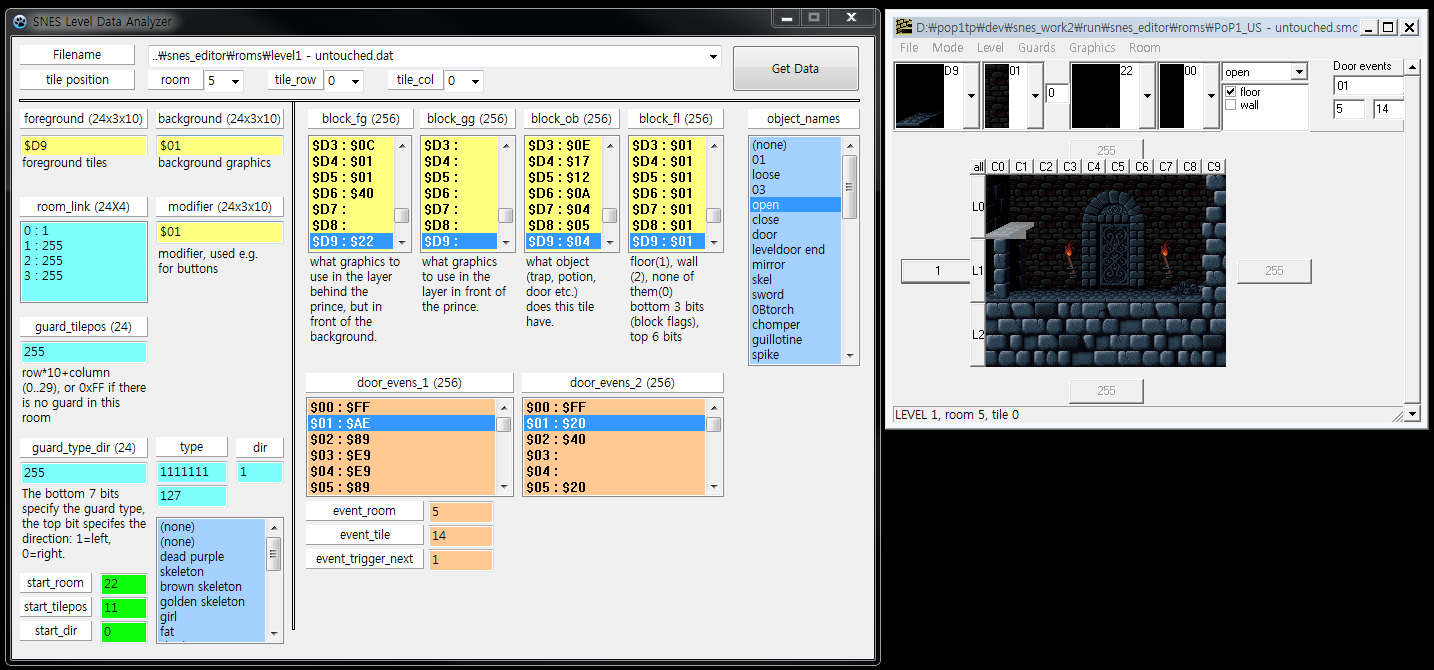Viewport: 1434px width, 670px height.
Task: Open the tile_col dropdown
Action: tap(475, 81)
